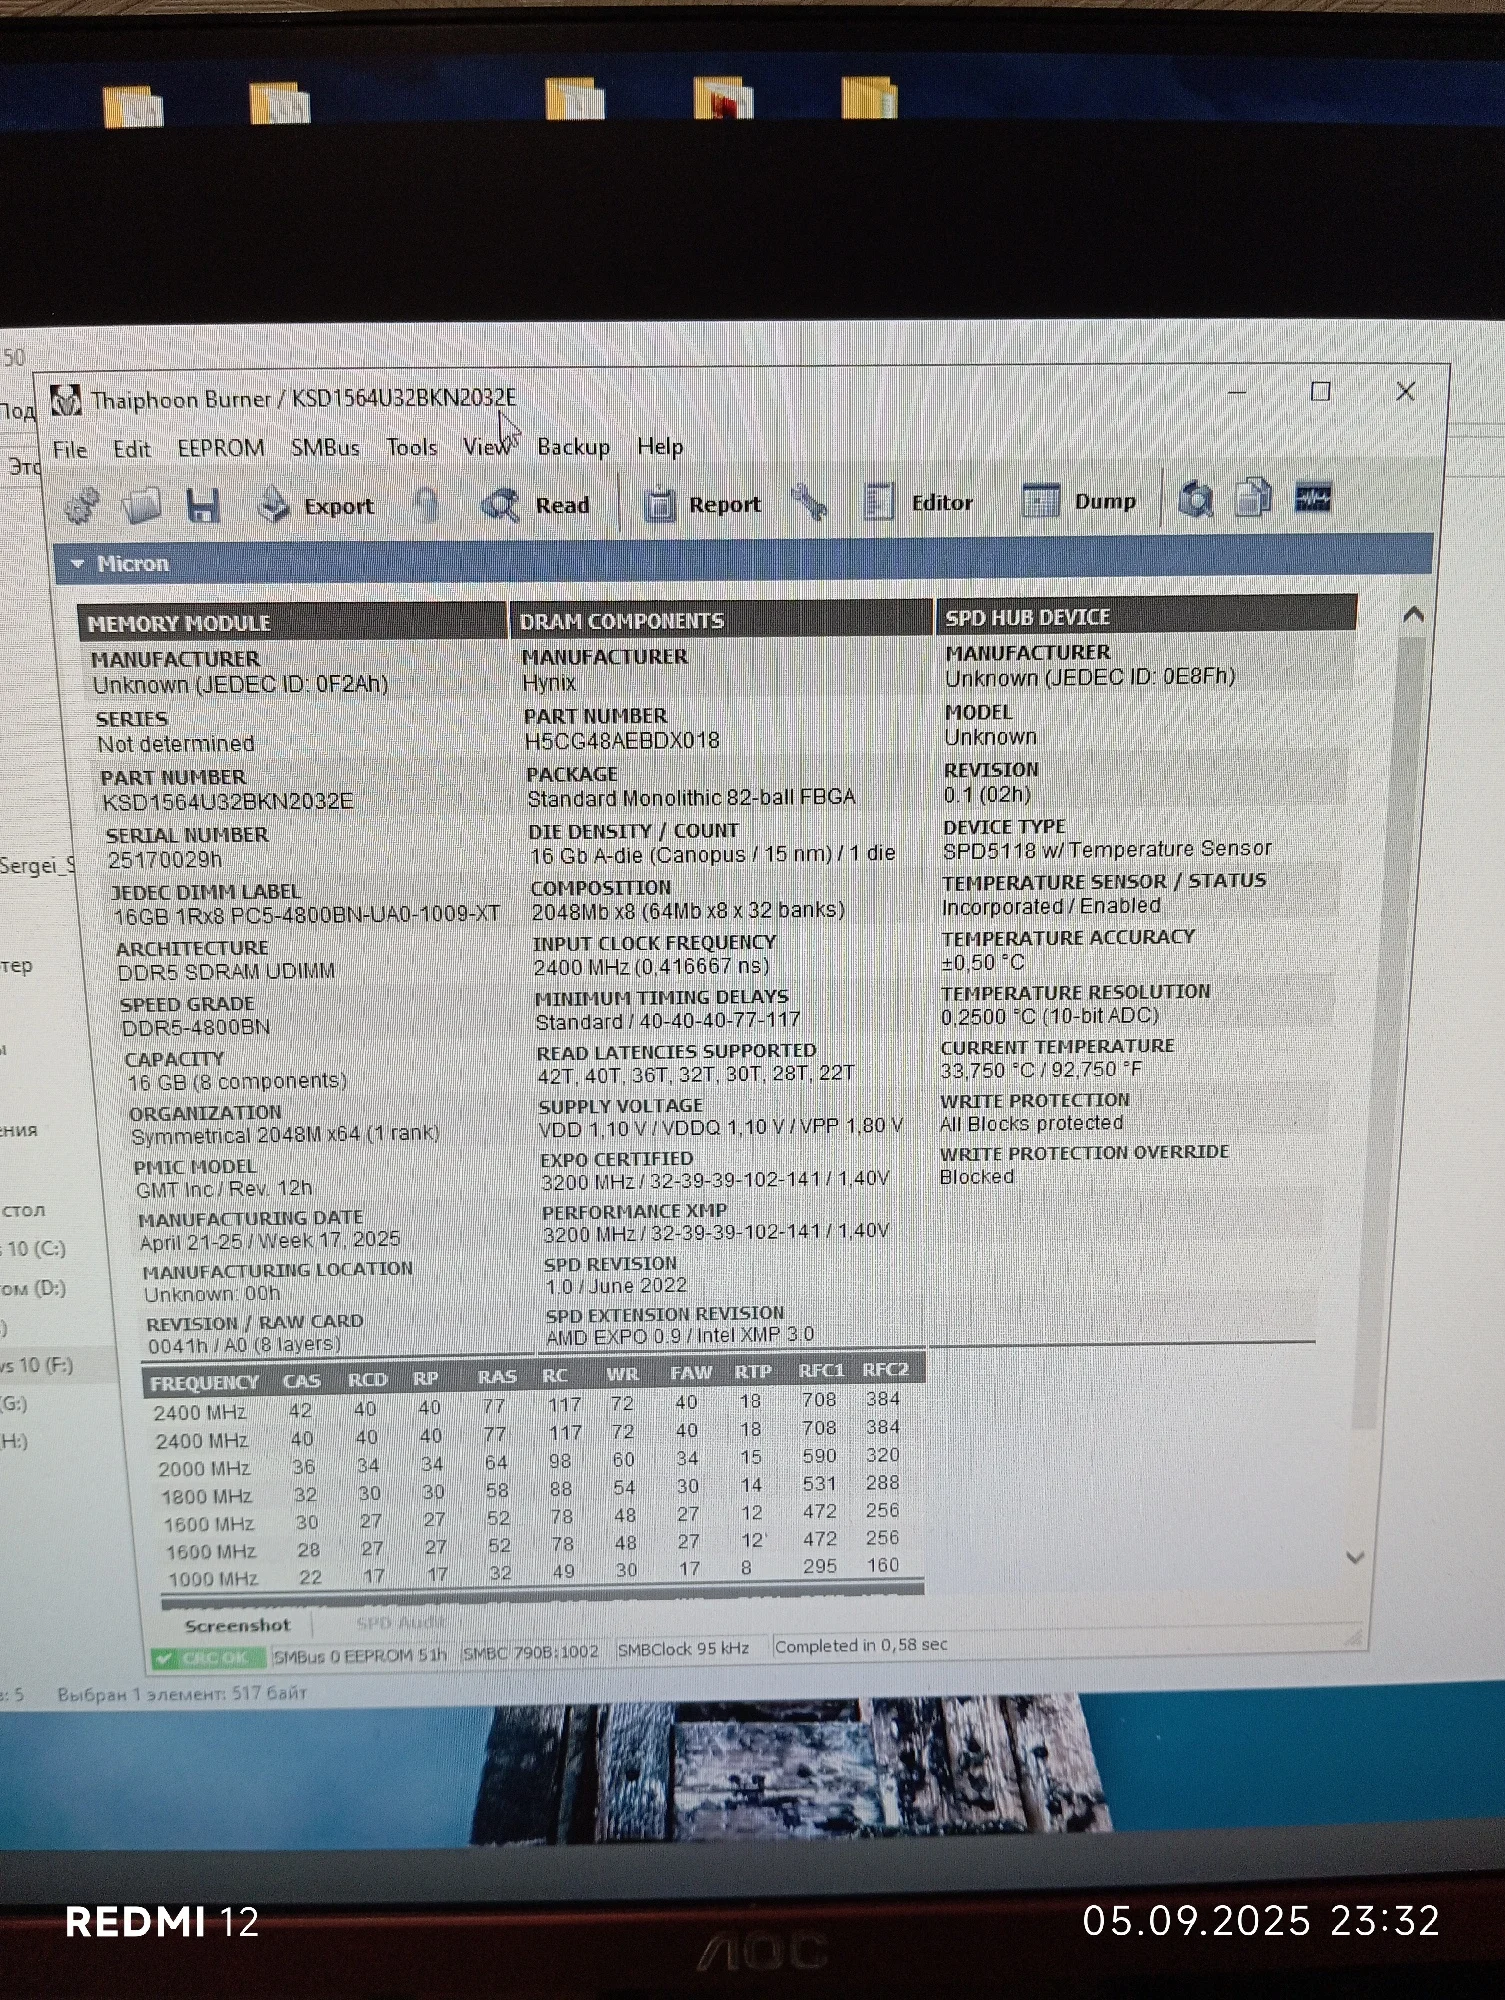Image resolution: width=1505 pixels, height=2000 pixels.
Task: Select the fourth desktop folder icon with red content
Action: (723, 98)
